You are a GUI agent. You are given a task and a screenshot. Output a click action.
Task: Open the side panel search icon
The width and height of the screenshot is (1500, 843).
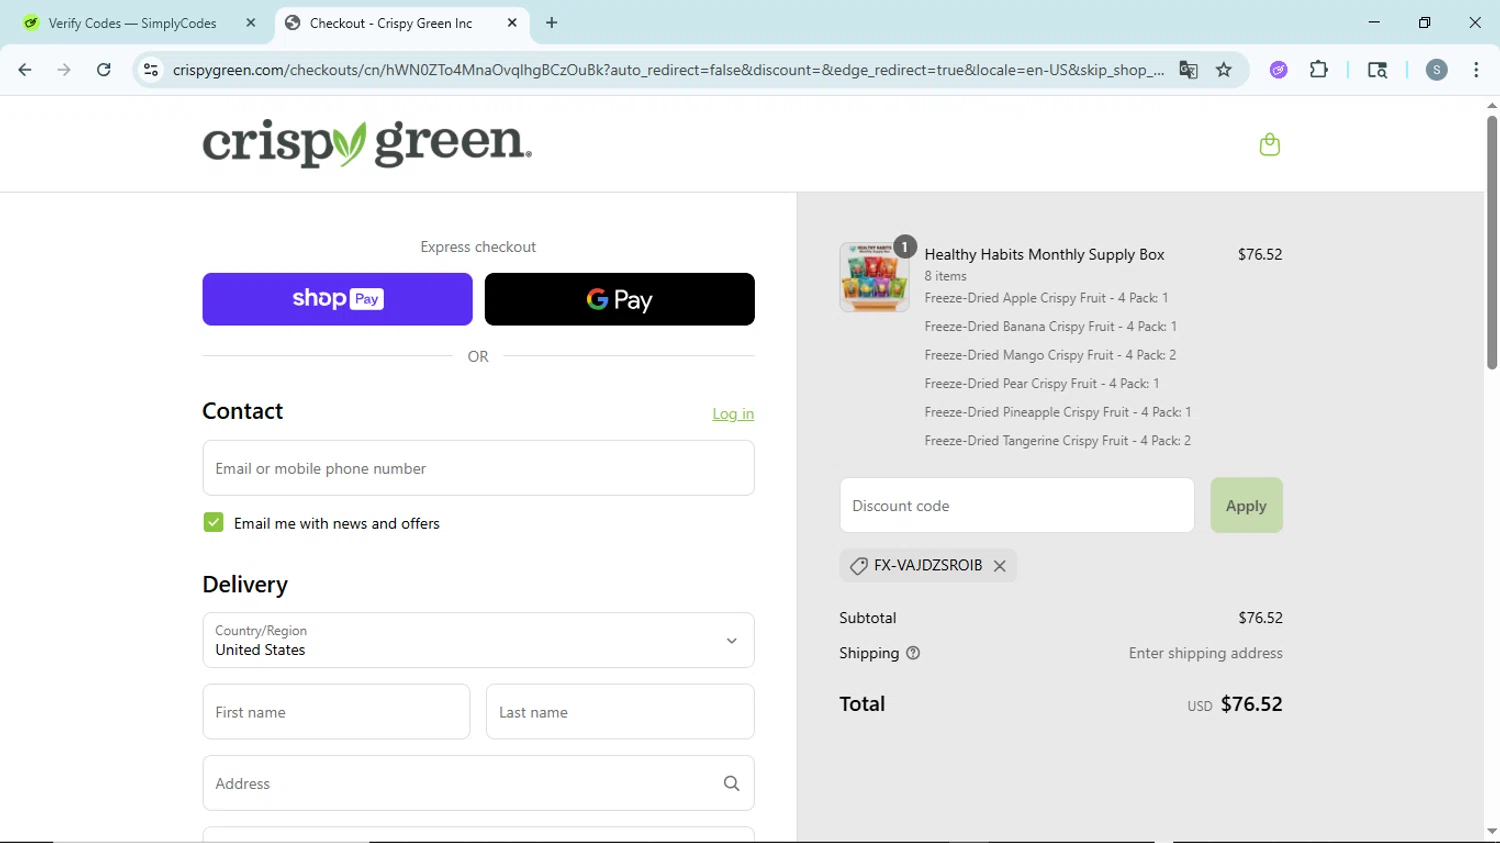click(1377, 70)
